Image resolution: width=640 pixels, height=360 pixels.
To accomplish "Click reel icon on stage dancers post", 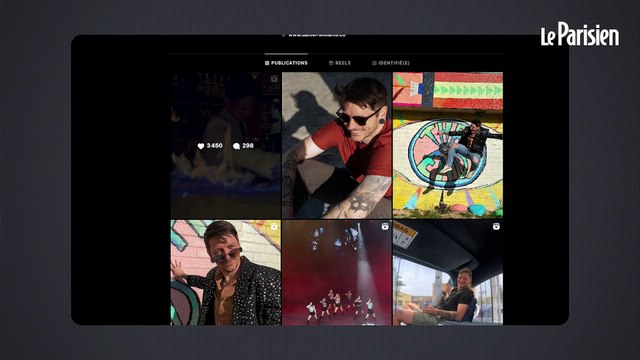I will [x=385, y=226].
